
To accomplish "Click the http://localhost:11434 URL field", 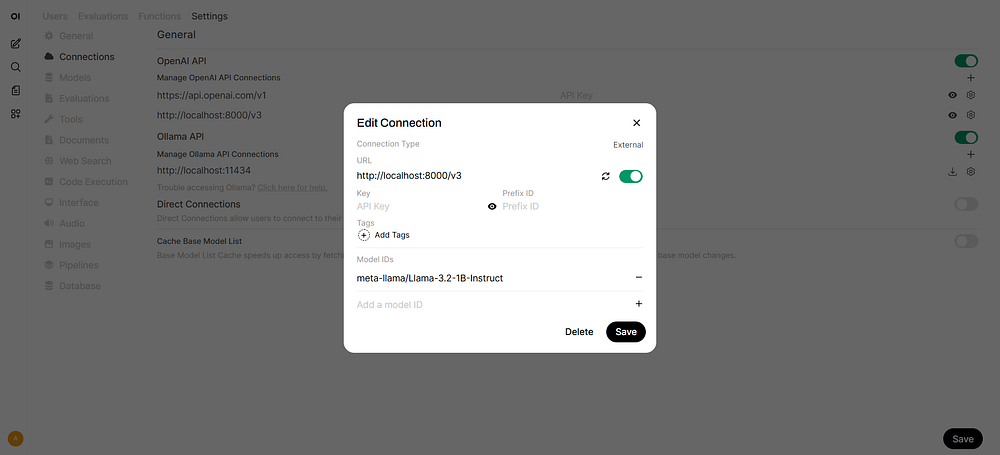I will coord(548,171).
